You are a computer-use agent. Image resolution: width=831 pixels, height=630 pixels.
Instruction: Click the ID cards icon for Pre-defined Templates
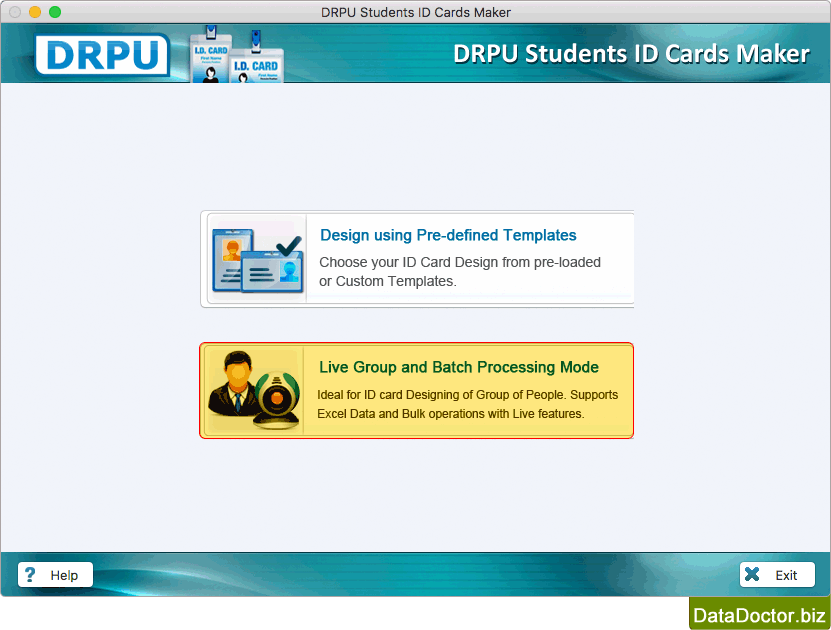tap(258, 260)
